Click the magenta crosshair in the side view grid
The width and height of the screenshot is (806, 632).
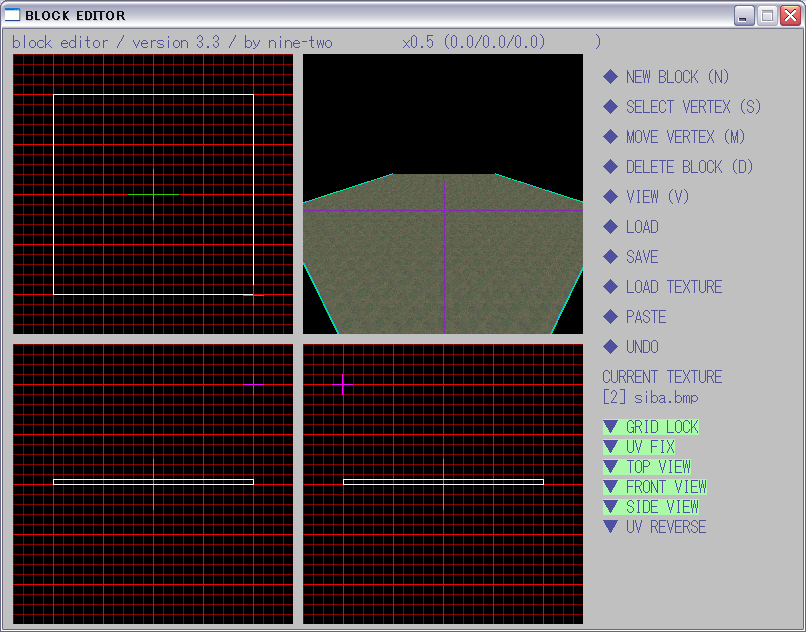point(343,384)
